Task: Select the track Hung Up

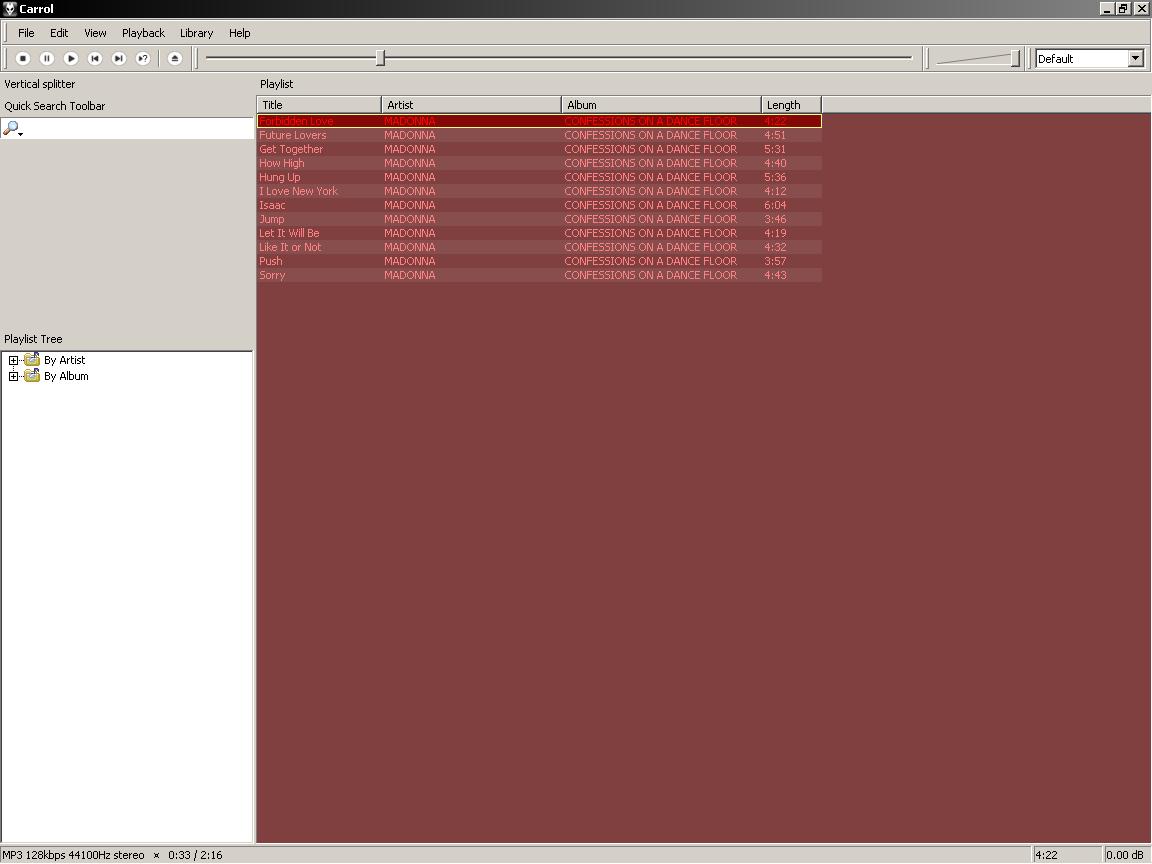Action: (x=280, y=177)
